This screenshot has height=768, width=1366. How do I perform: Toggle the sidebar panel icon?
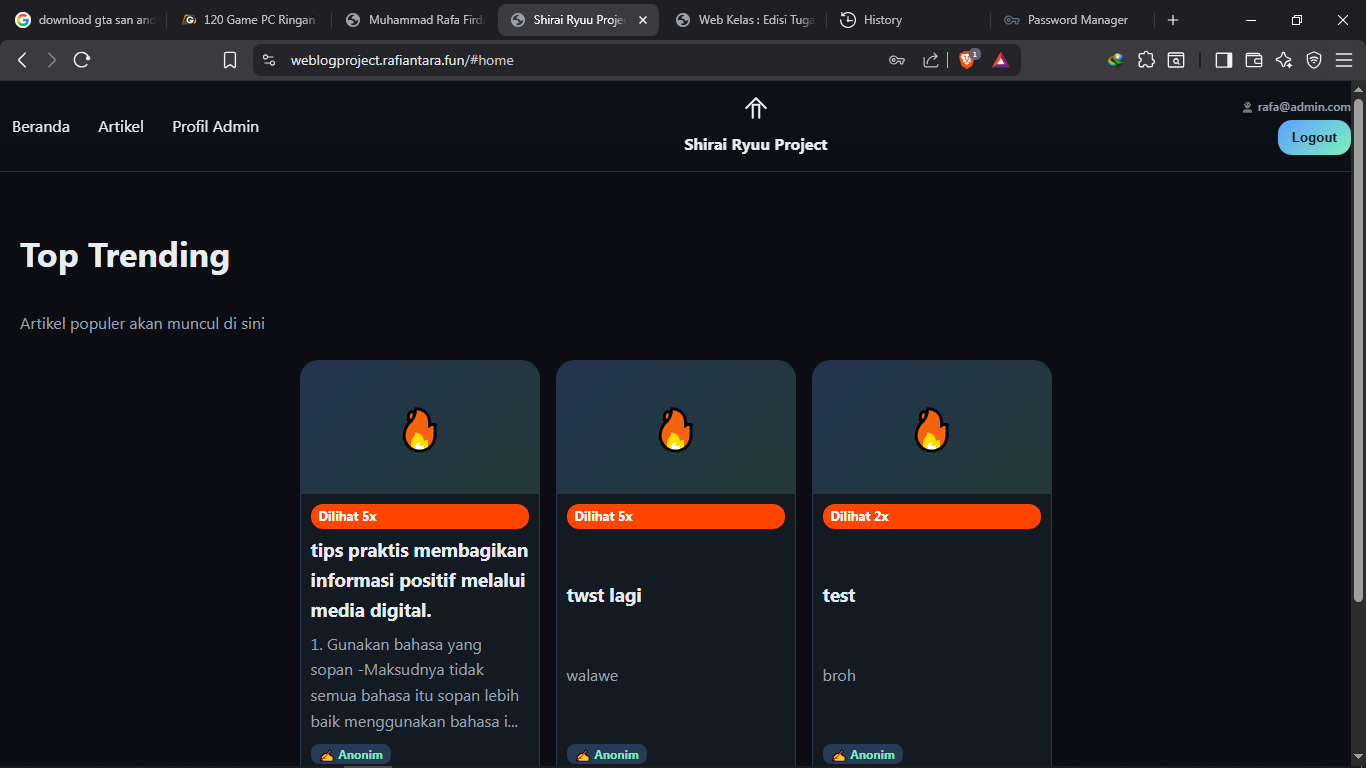pyautogui.click(x=1223, y=60)
